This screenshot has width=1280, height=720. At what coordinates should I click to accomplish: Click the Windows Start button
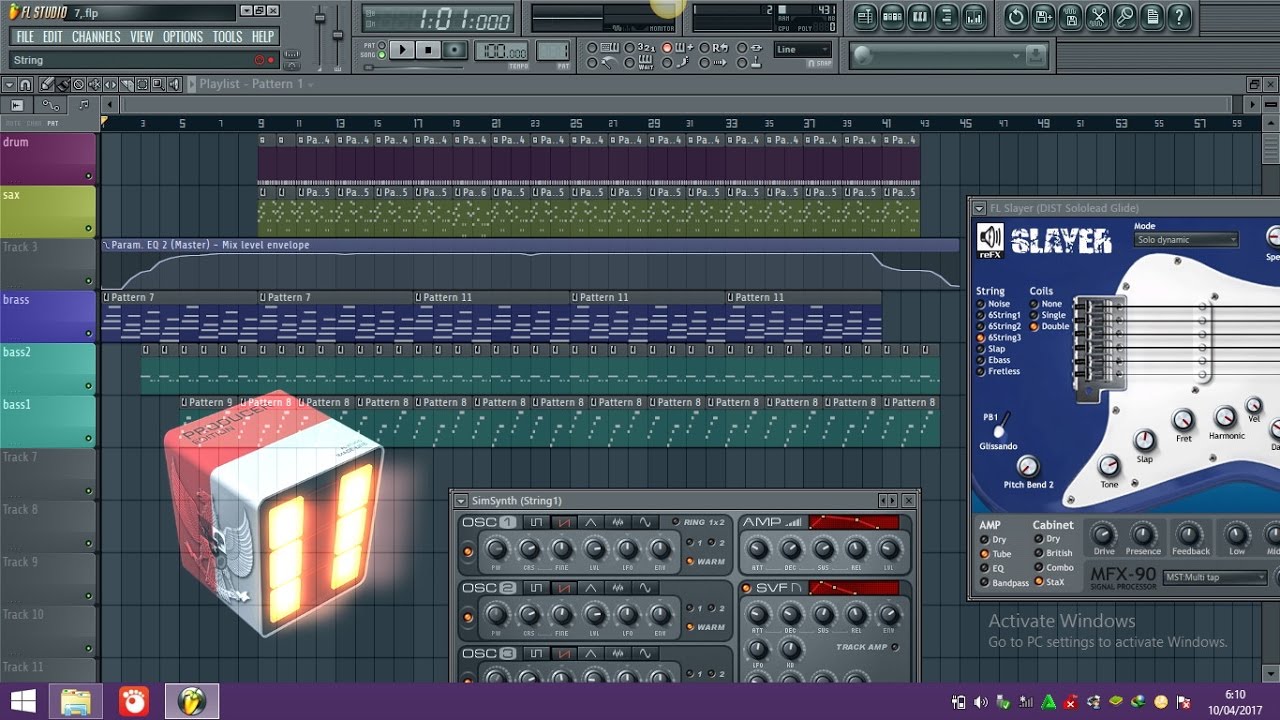point(23,701)
